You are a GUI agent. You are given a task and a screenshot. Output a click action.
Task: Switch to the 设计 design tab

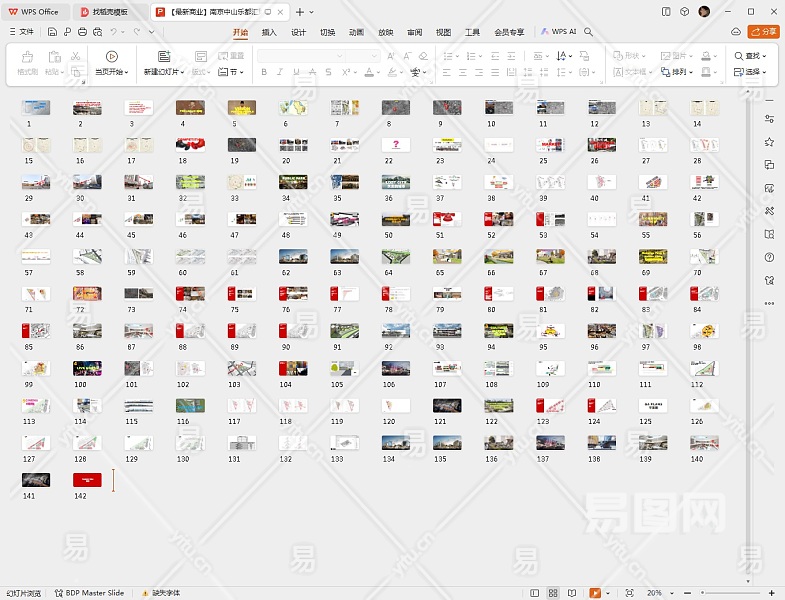click(x=298, y=32)
